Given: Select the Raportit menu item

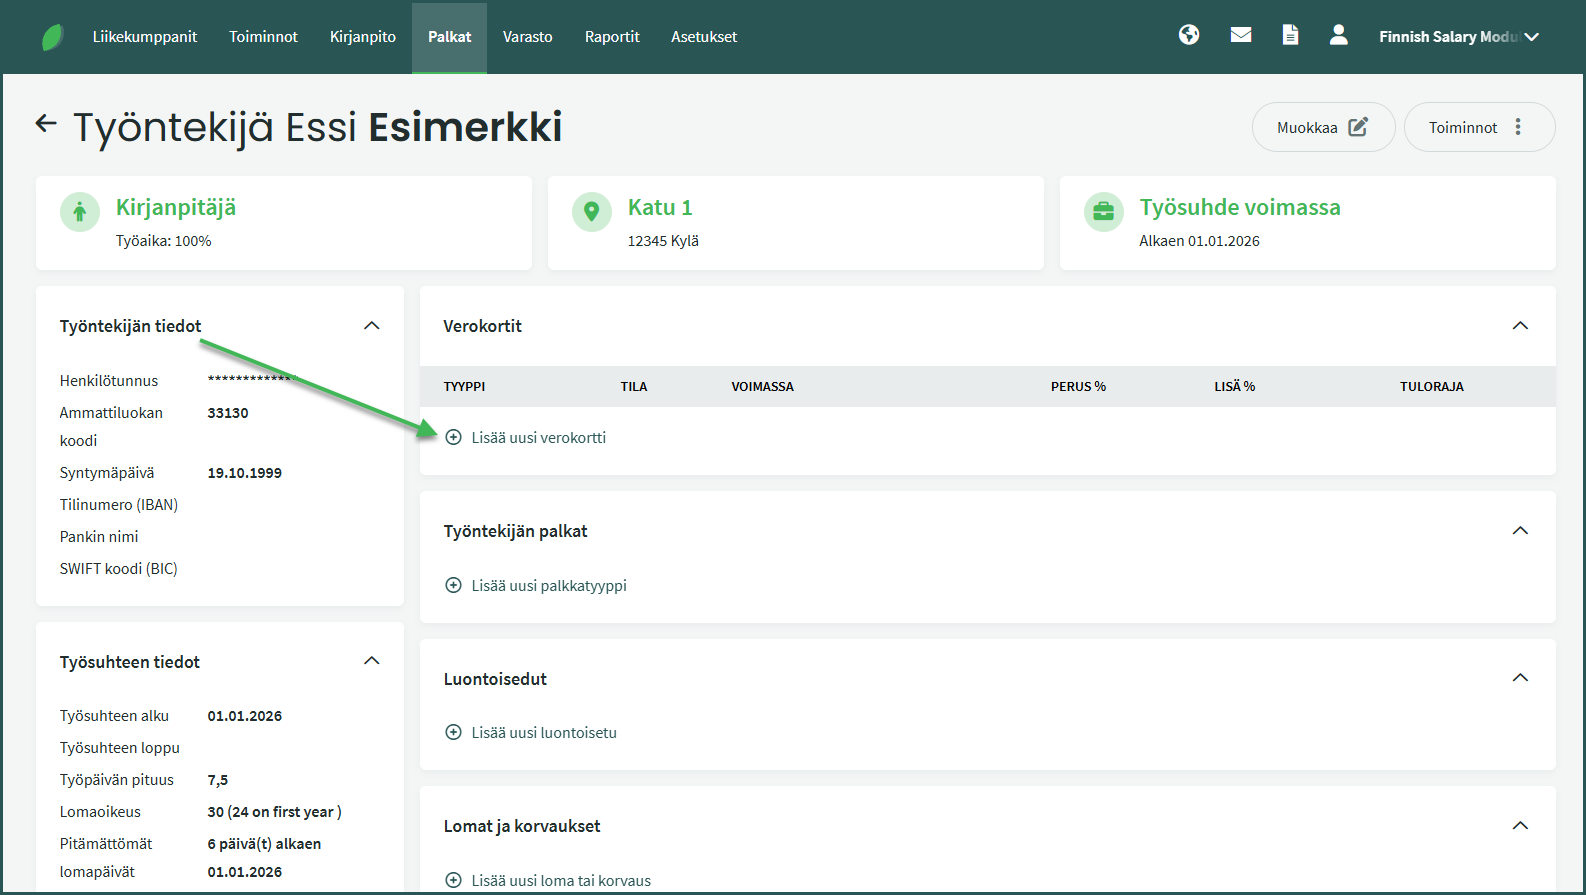Looking at the screenshot, I should 612,37.
